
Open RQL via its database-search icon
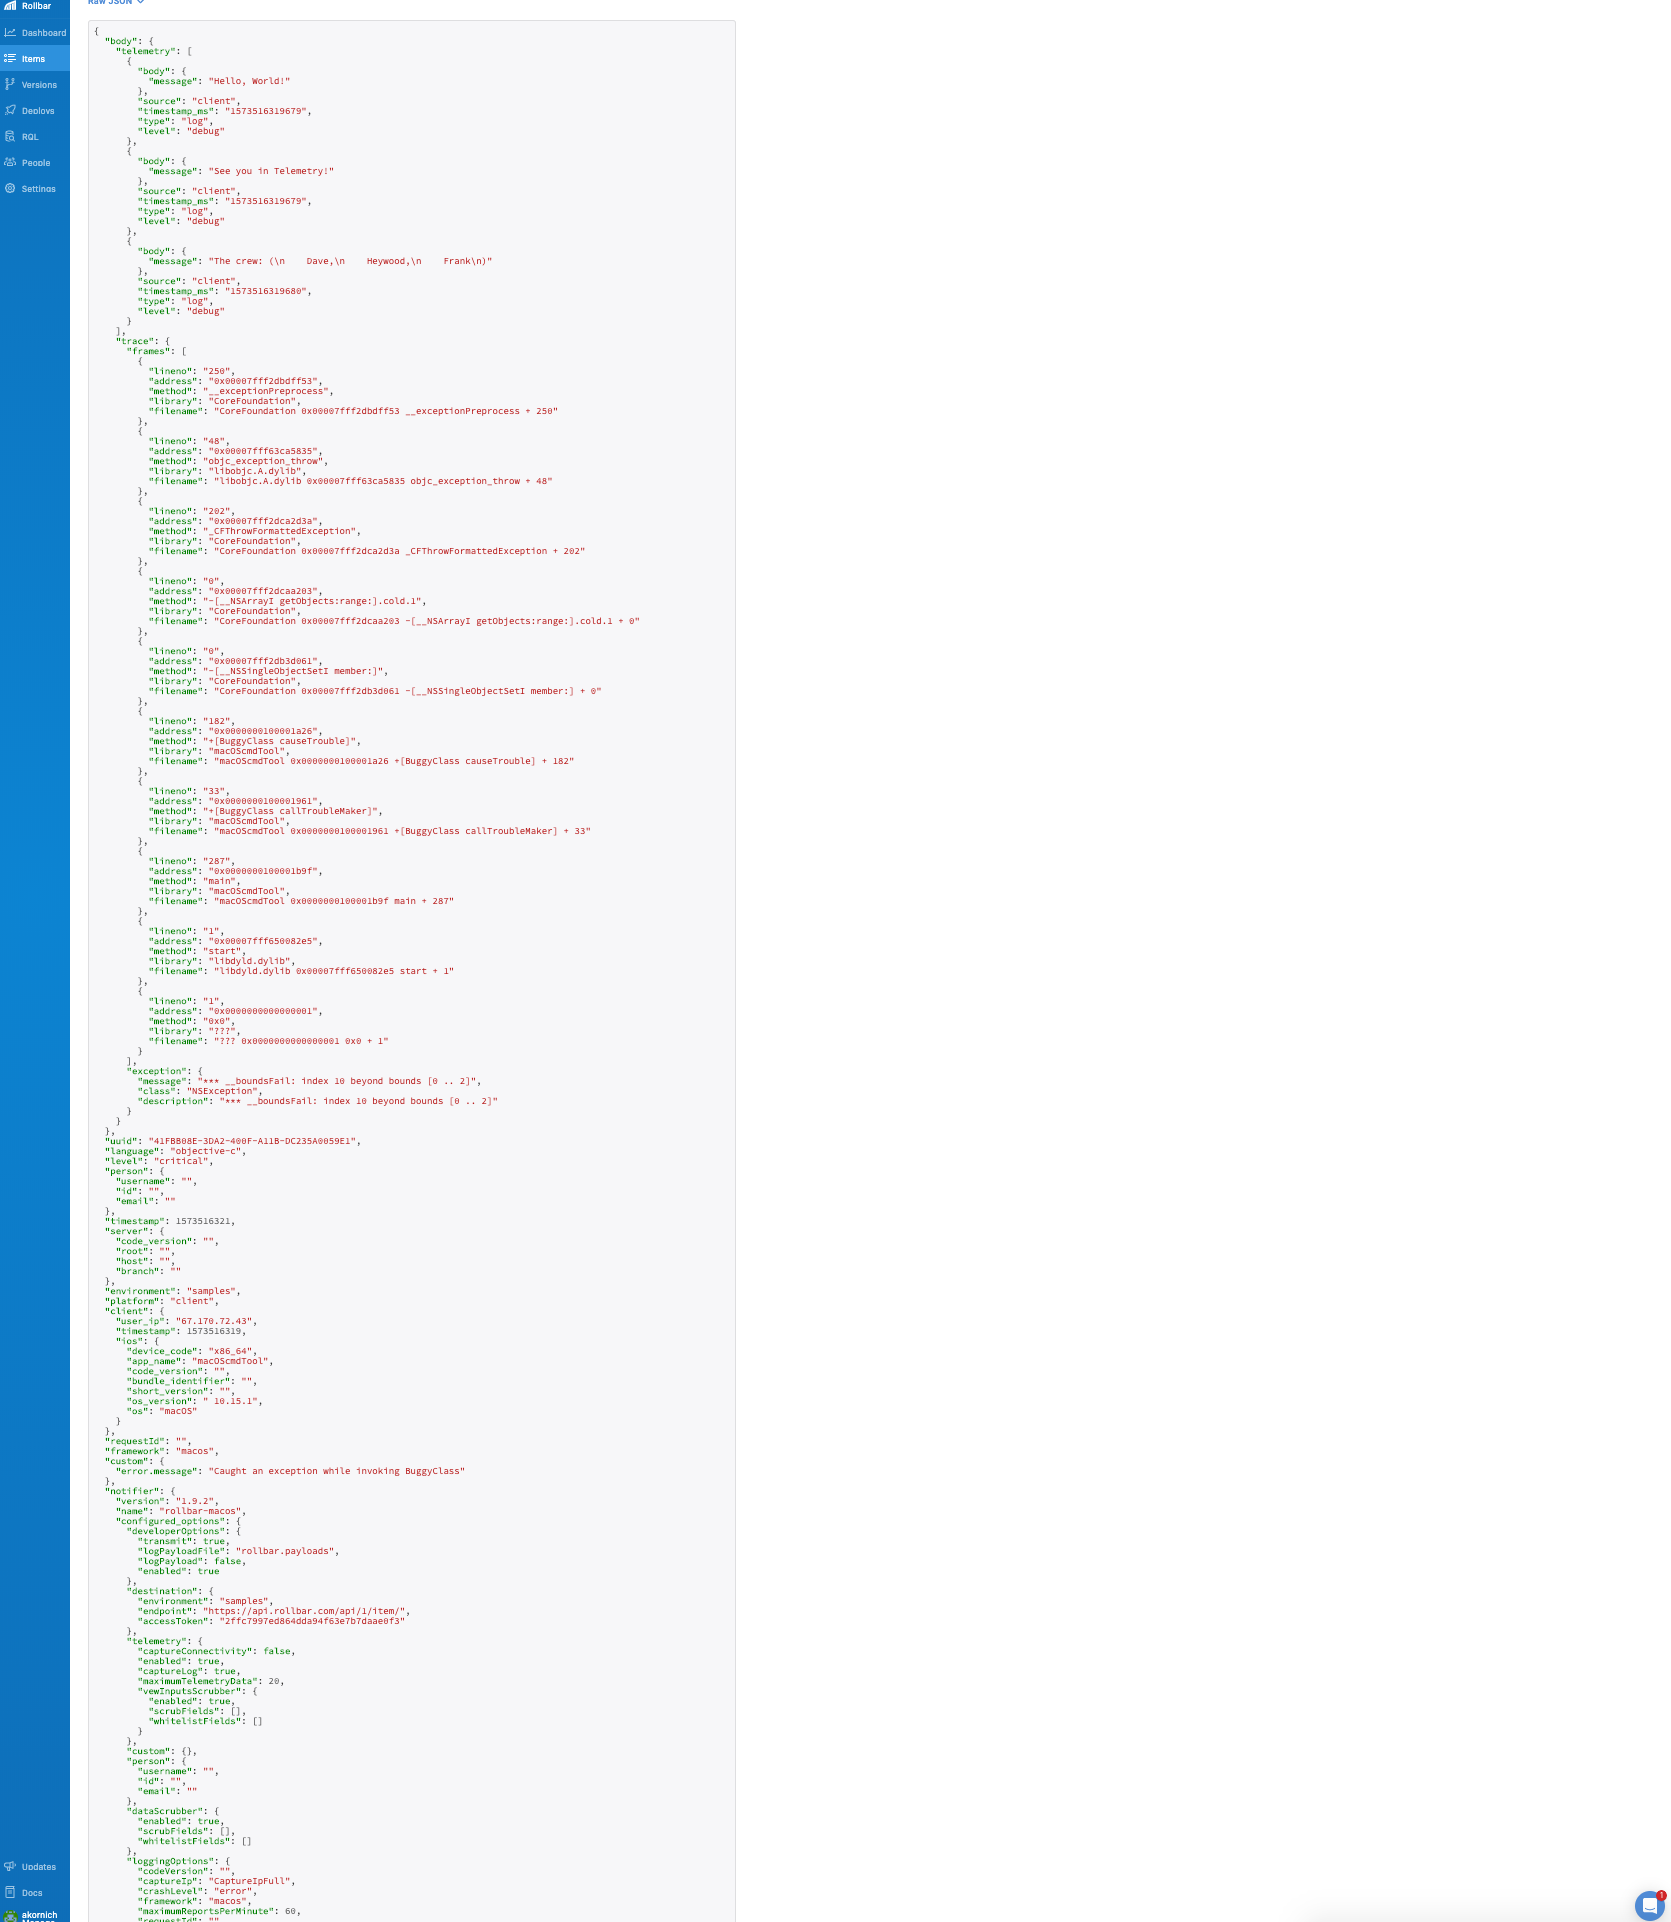(10, 136)
